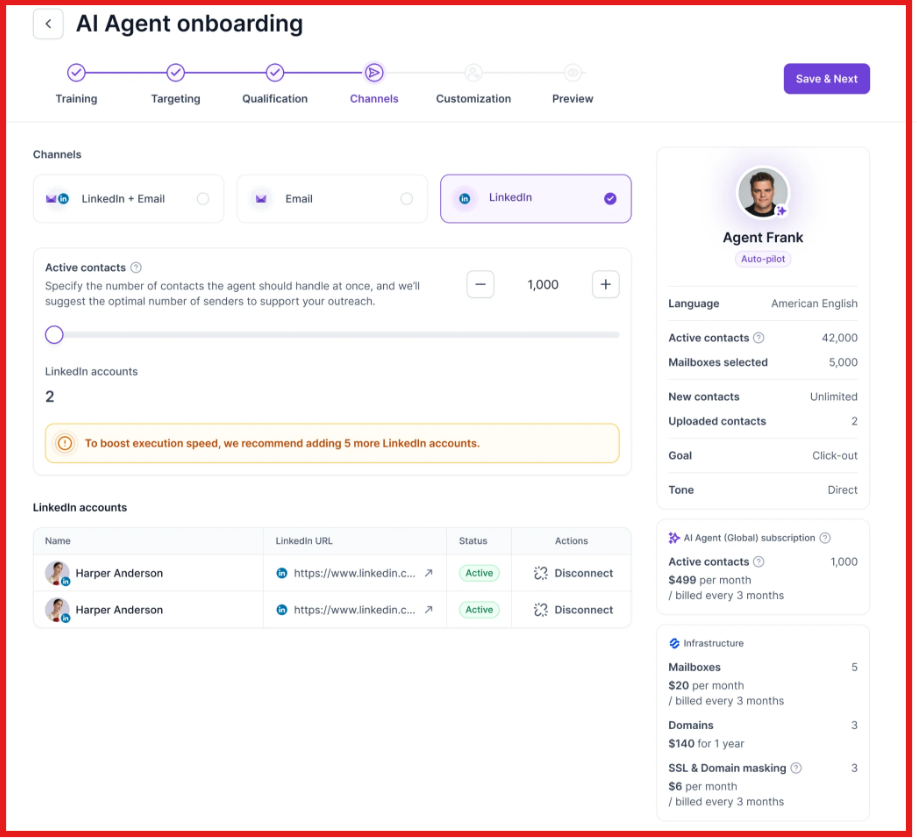
Task: Click the 1,000 contacts input field
Action: pos(543,284)
